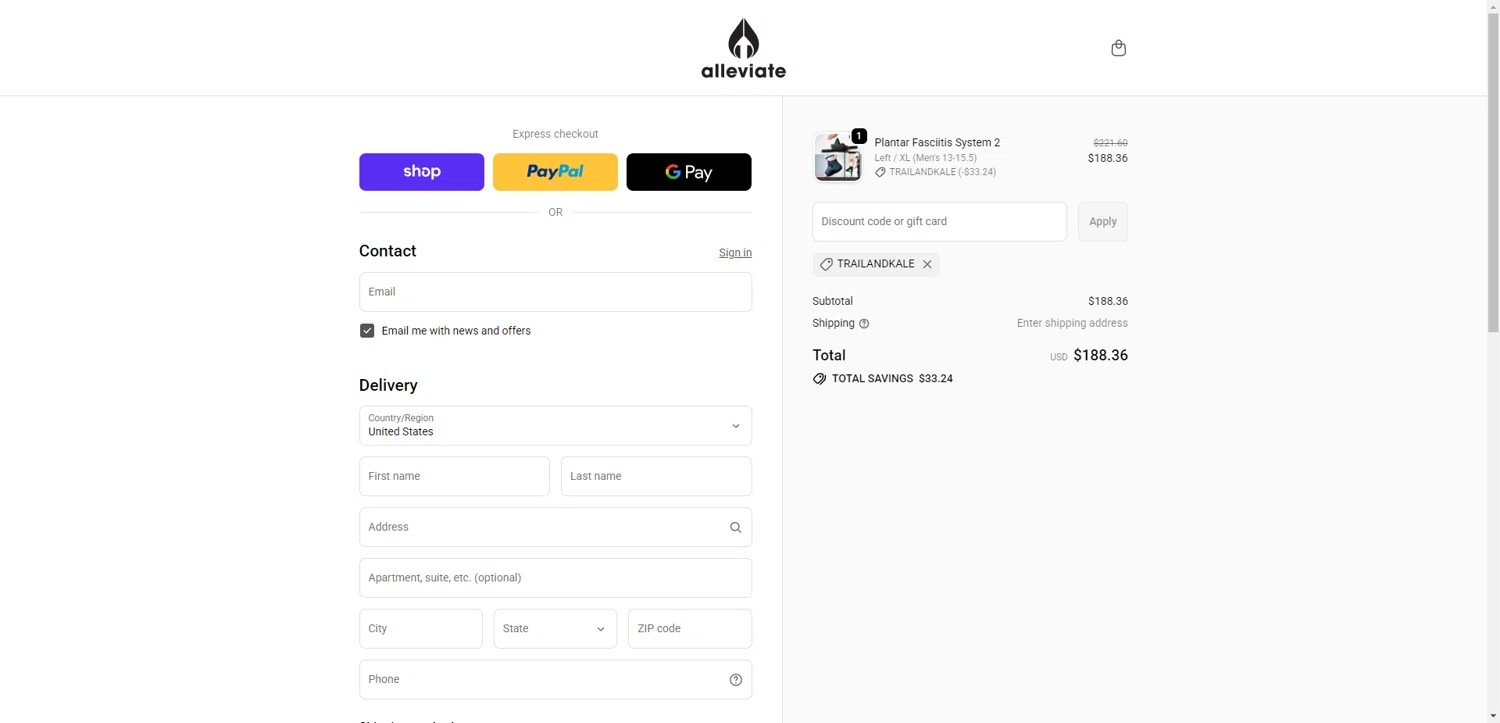Click the struck-through $221.60 price

coord(1110,143)
